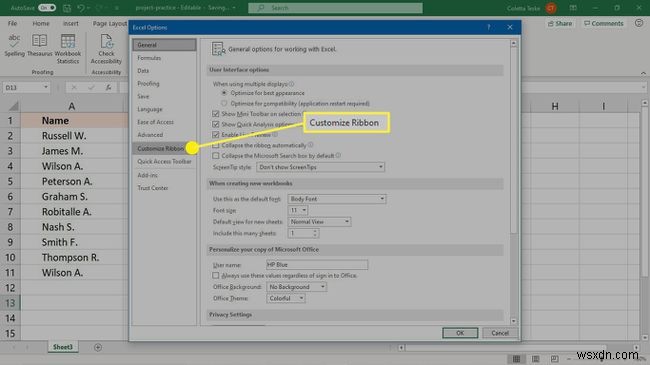Open the Spelling check tool

(x=15, y=46)
